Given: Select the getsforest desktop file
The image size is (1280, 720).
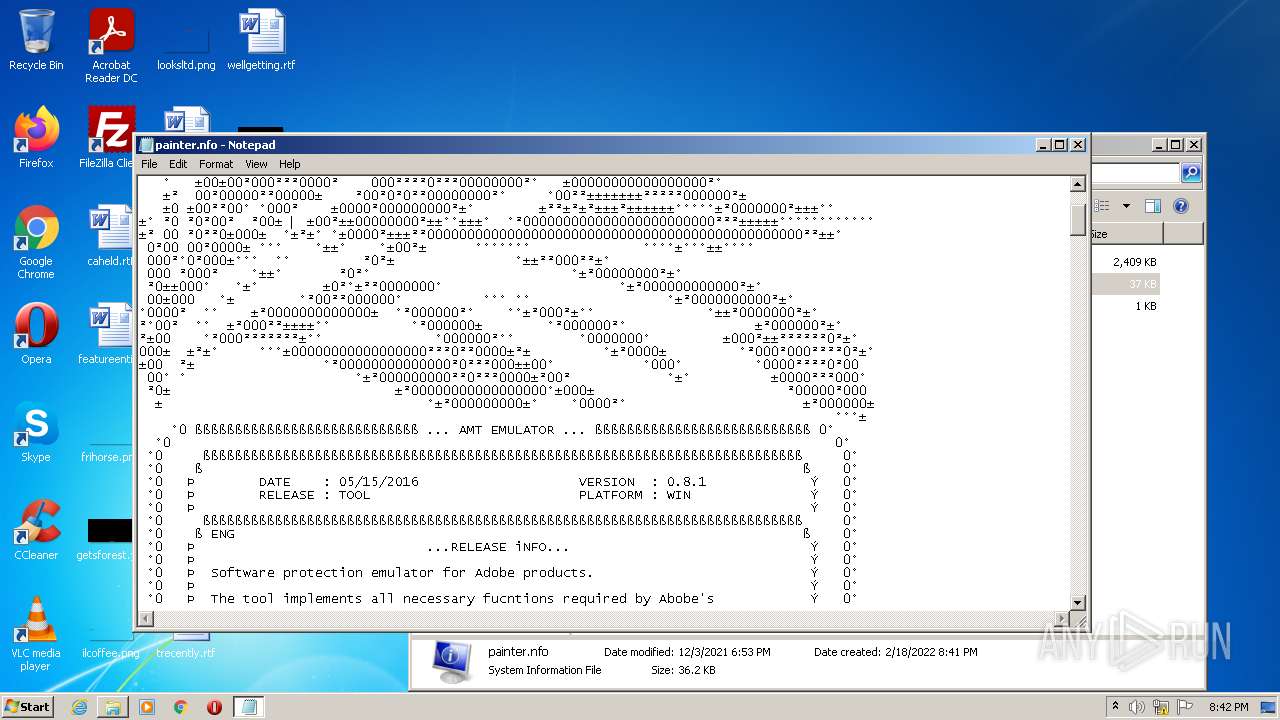Looking at the screenshot, I should click(105, 538).
